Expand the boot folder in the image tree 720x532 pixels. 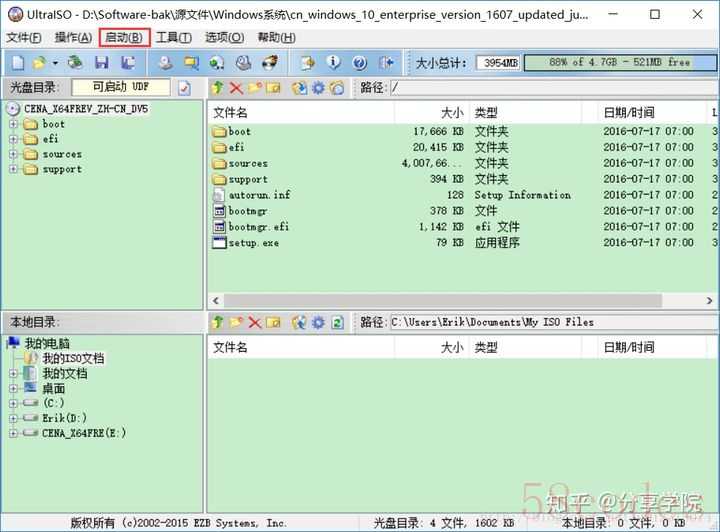click(13, 124)
